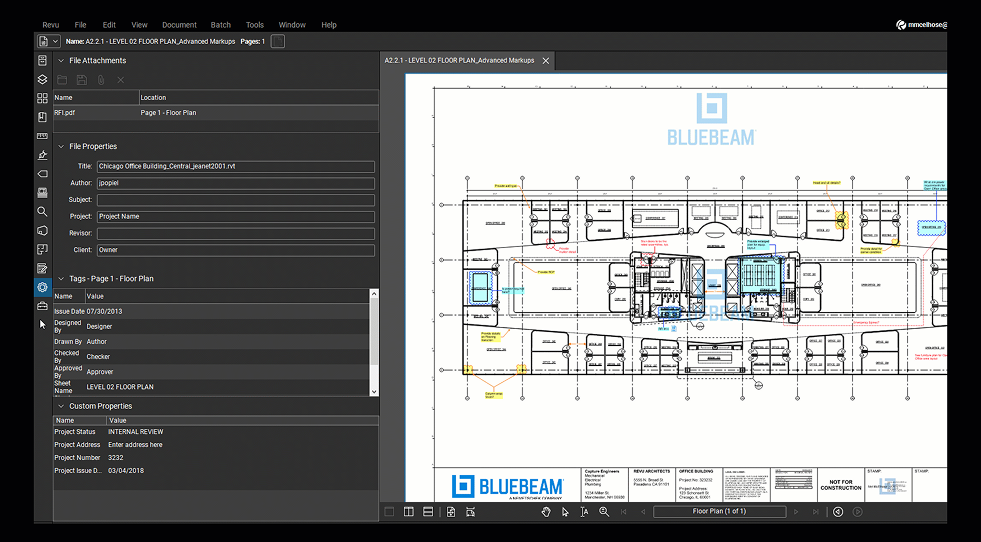Screen dimensions: 981x542
Task: Open the Edit menu
Action: coord(109,25)
